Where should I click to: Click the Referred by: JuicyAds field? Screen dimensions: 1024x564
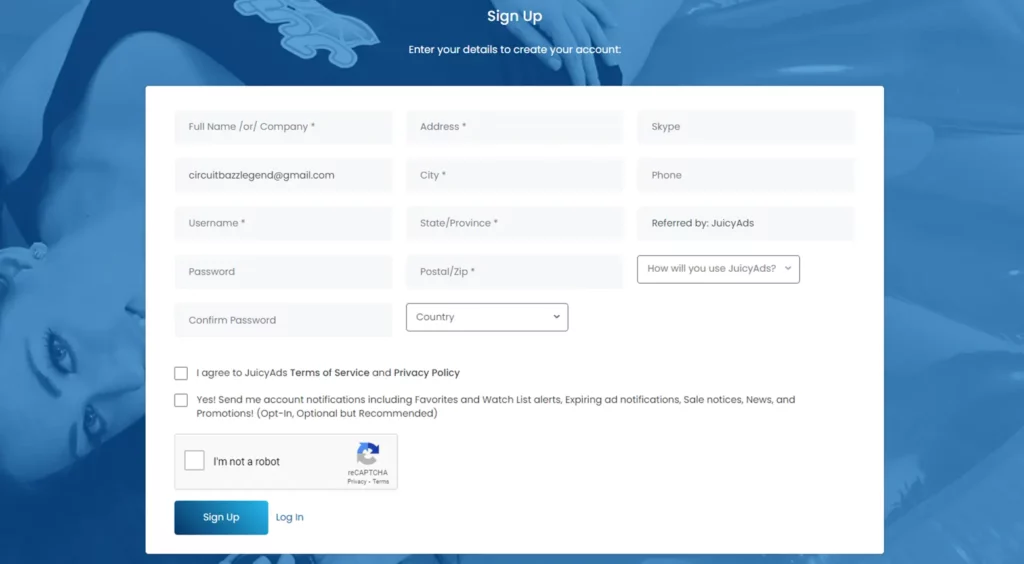pyautogui.click(x=746, y=223)
